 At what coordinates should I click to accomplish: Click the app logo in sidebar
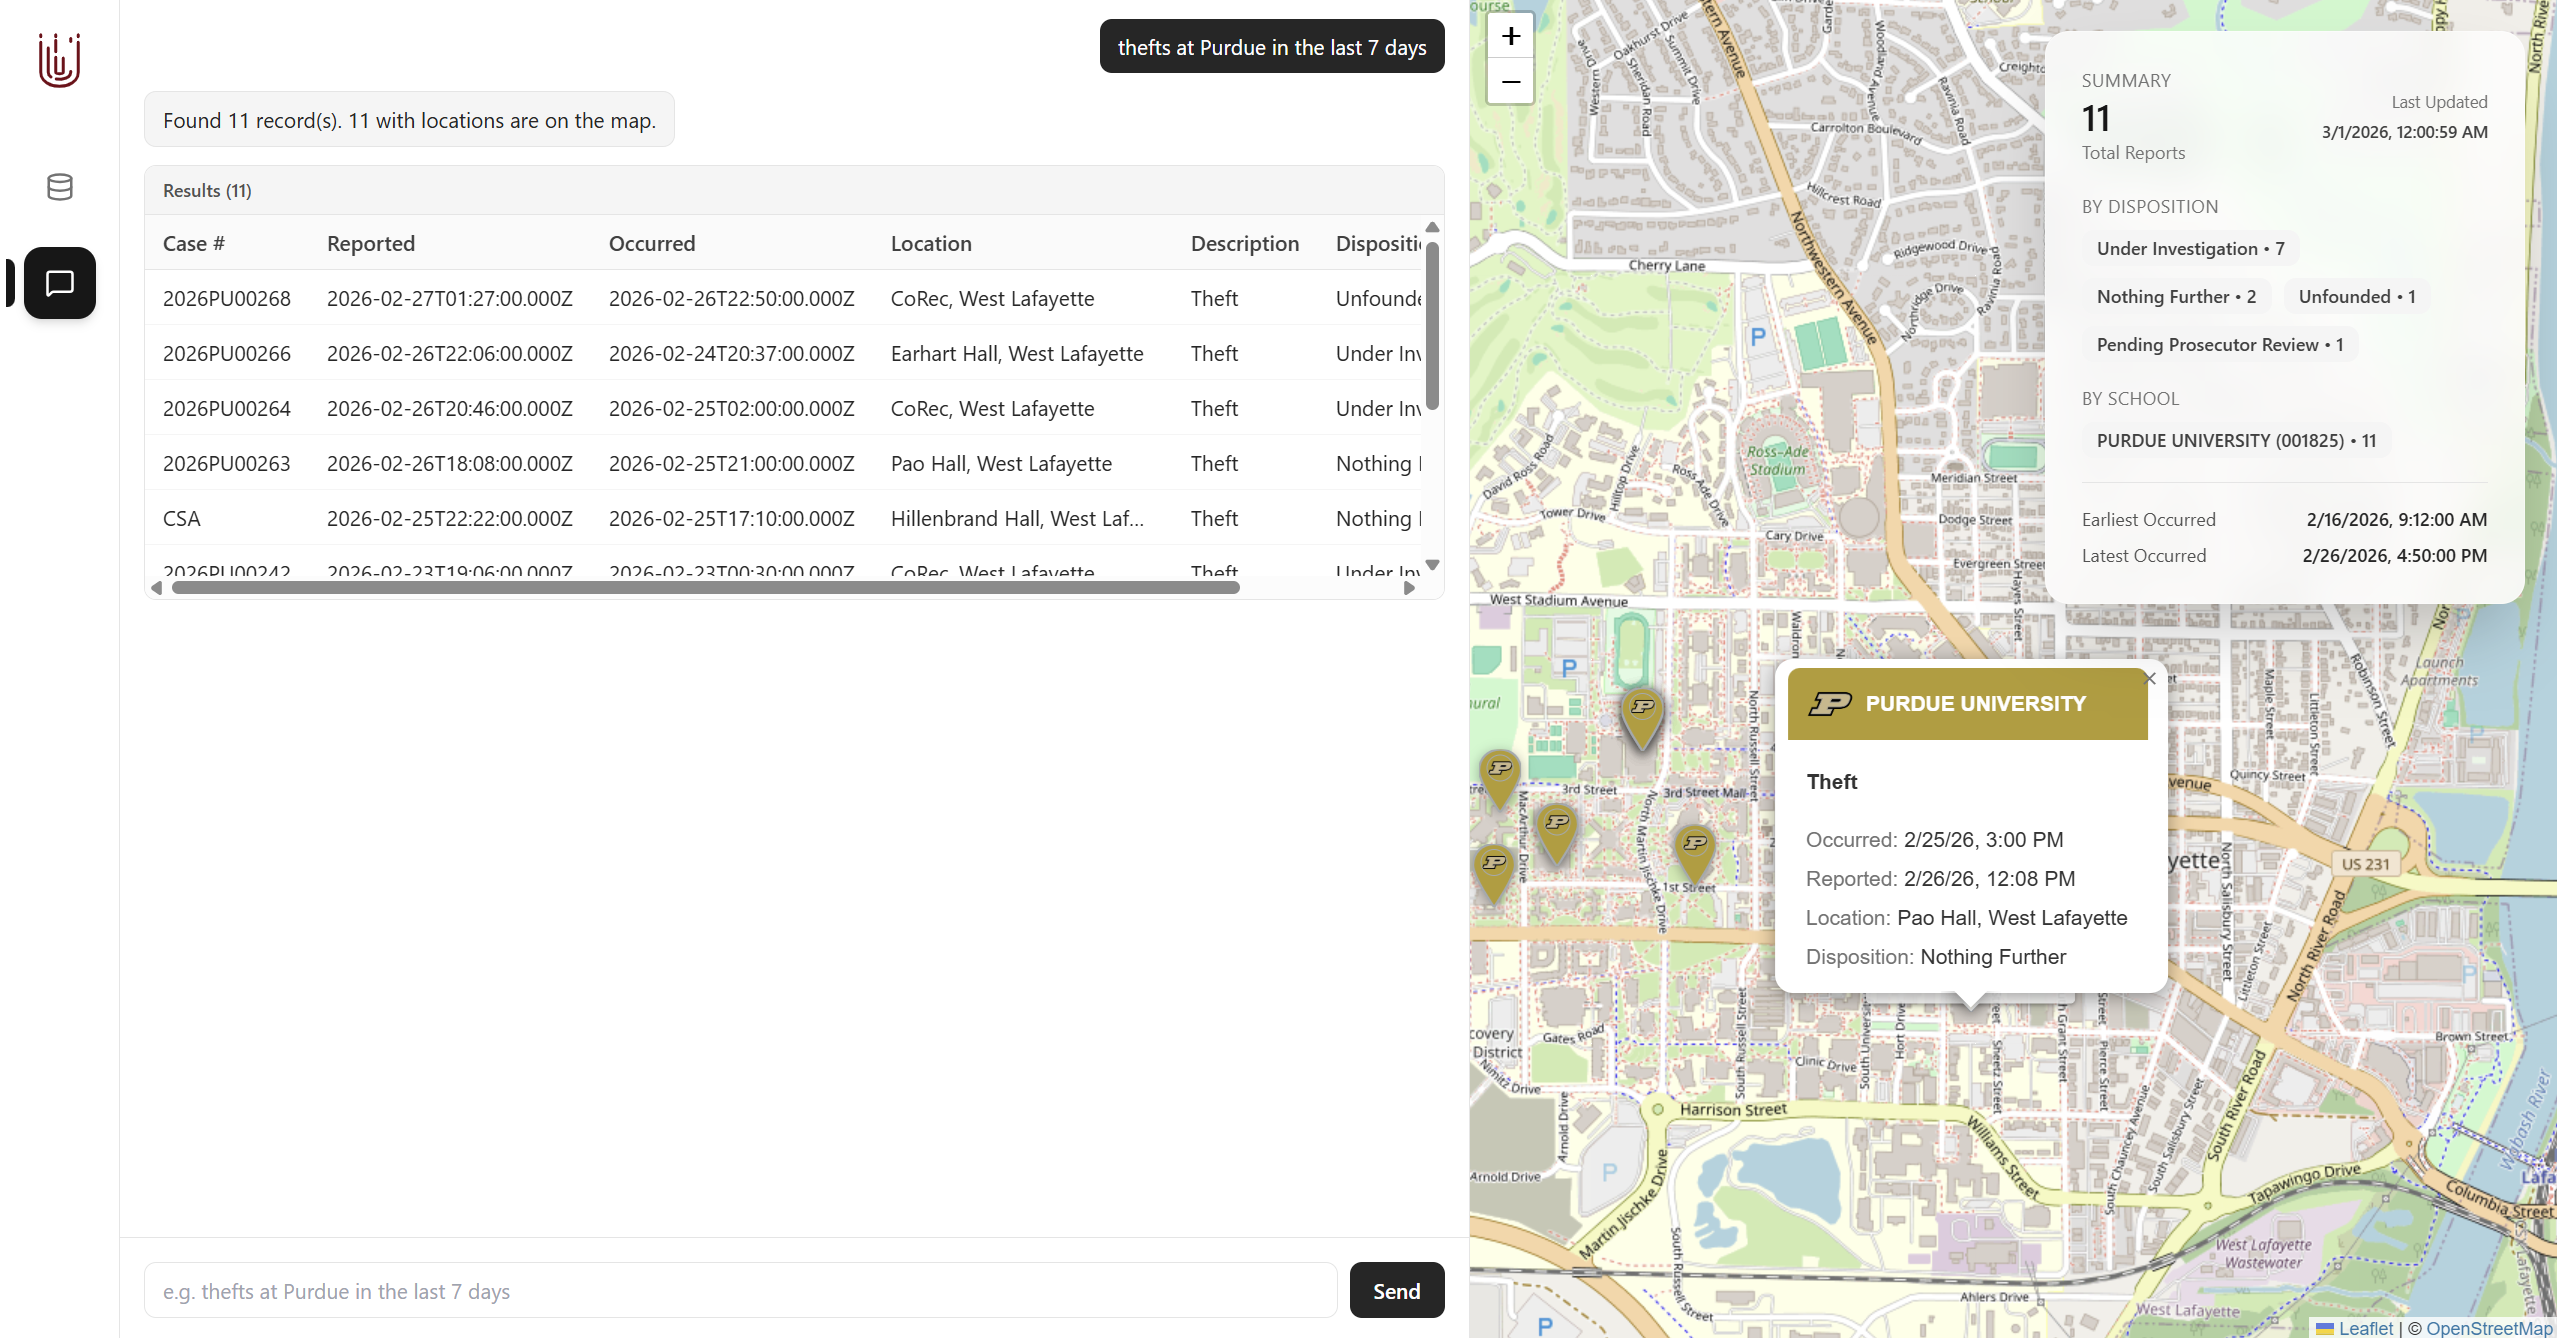click(x=59, y=60)
